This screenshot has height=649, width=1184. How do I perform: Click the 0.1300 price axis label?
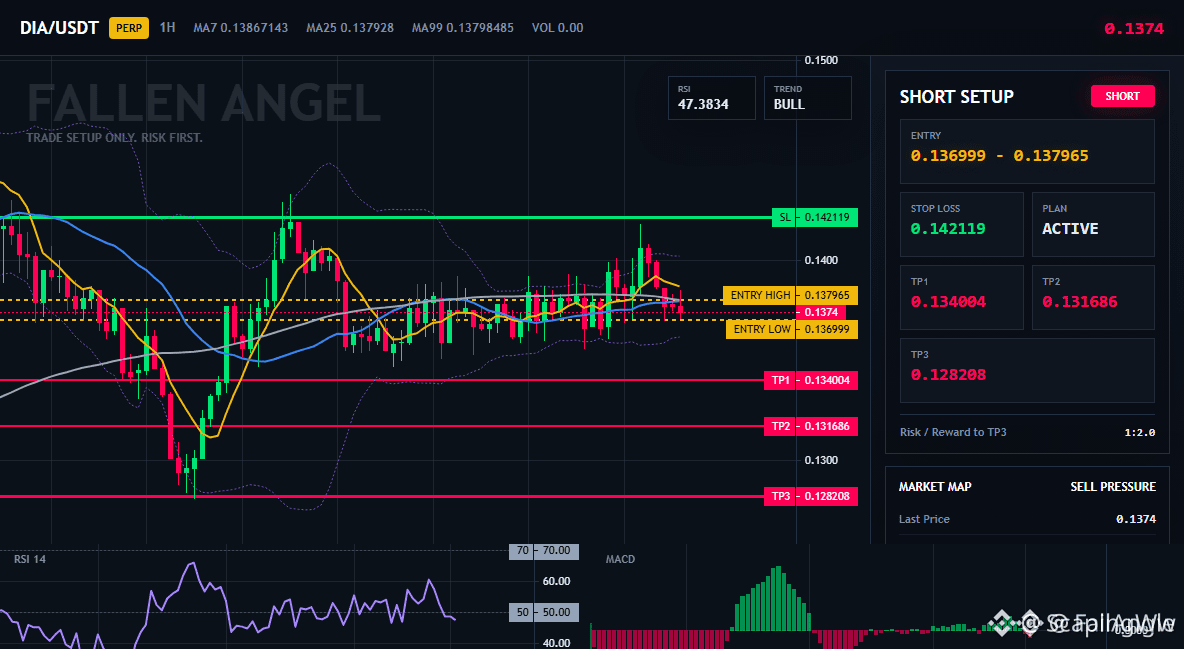[821, 460]
